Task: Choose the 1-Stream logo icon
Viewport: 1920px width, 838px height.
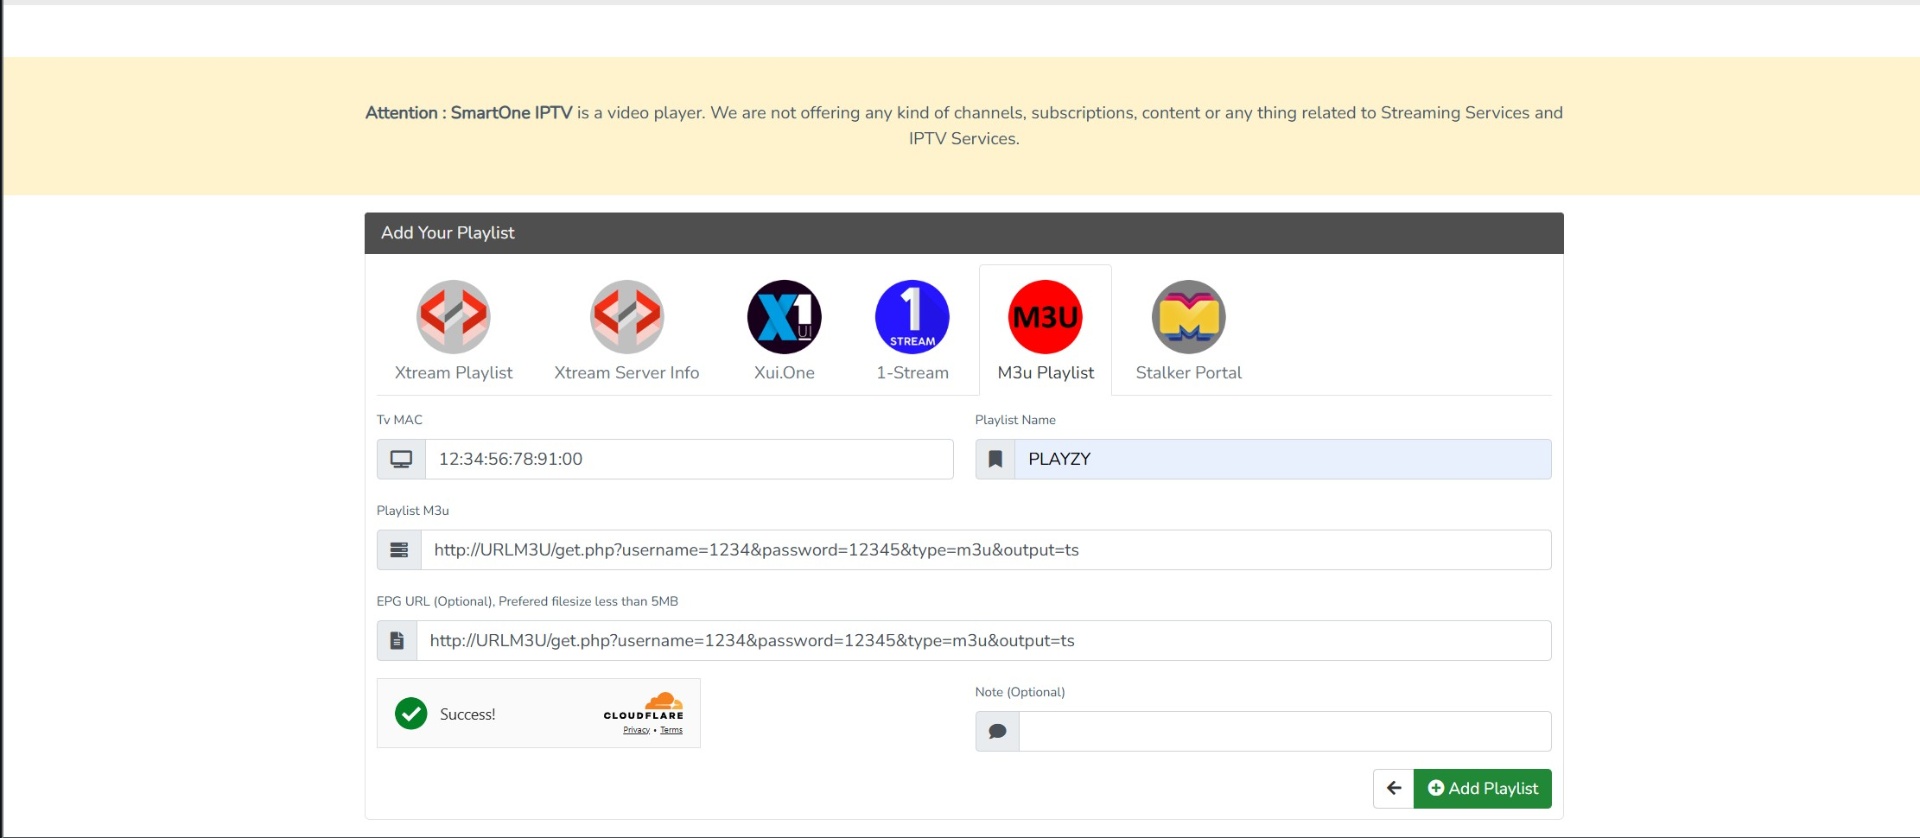Action: pos(912,316)
